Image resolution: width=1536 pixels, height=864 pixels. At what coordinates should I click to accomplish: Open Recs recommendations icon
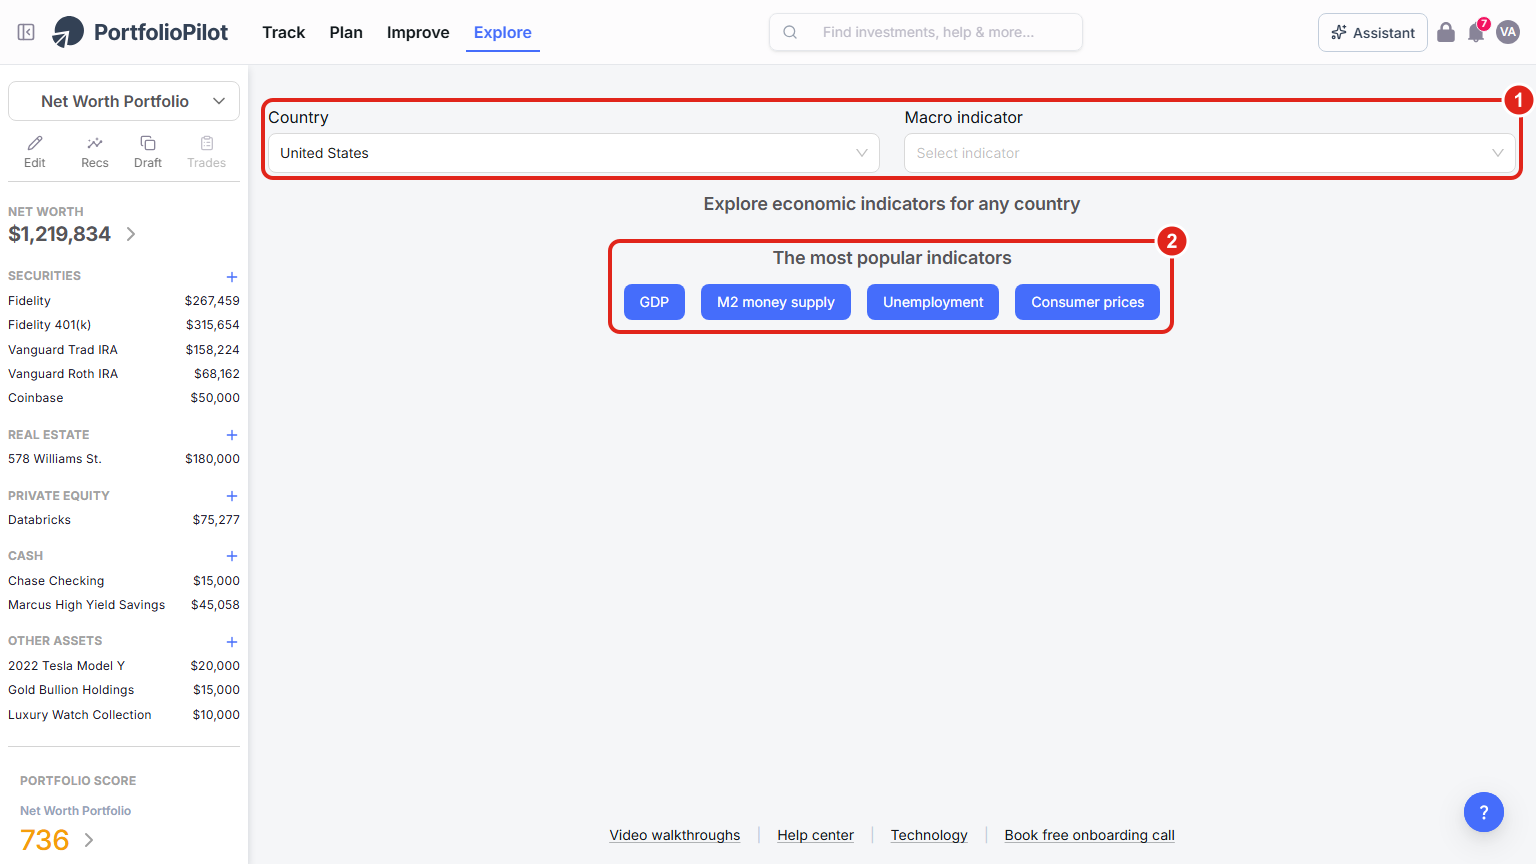[95, 152]
